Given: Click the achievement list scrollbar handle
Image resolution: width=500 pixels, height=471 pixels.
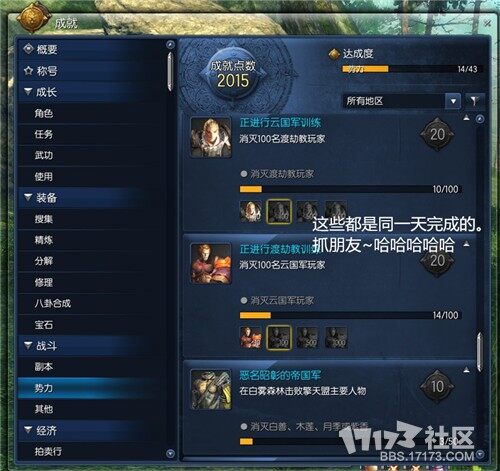Looking at the screenshot, I should click(x=480, y=352).
